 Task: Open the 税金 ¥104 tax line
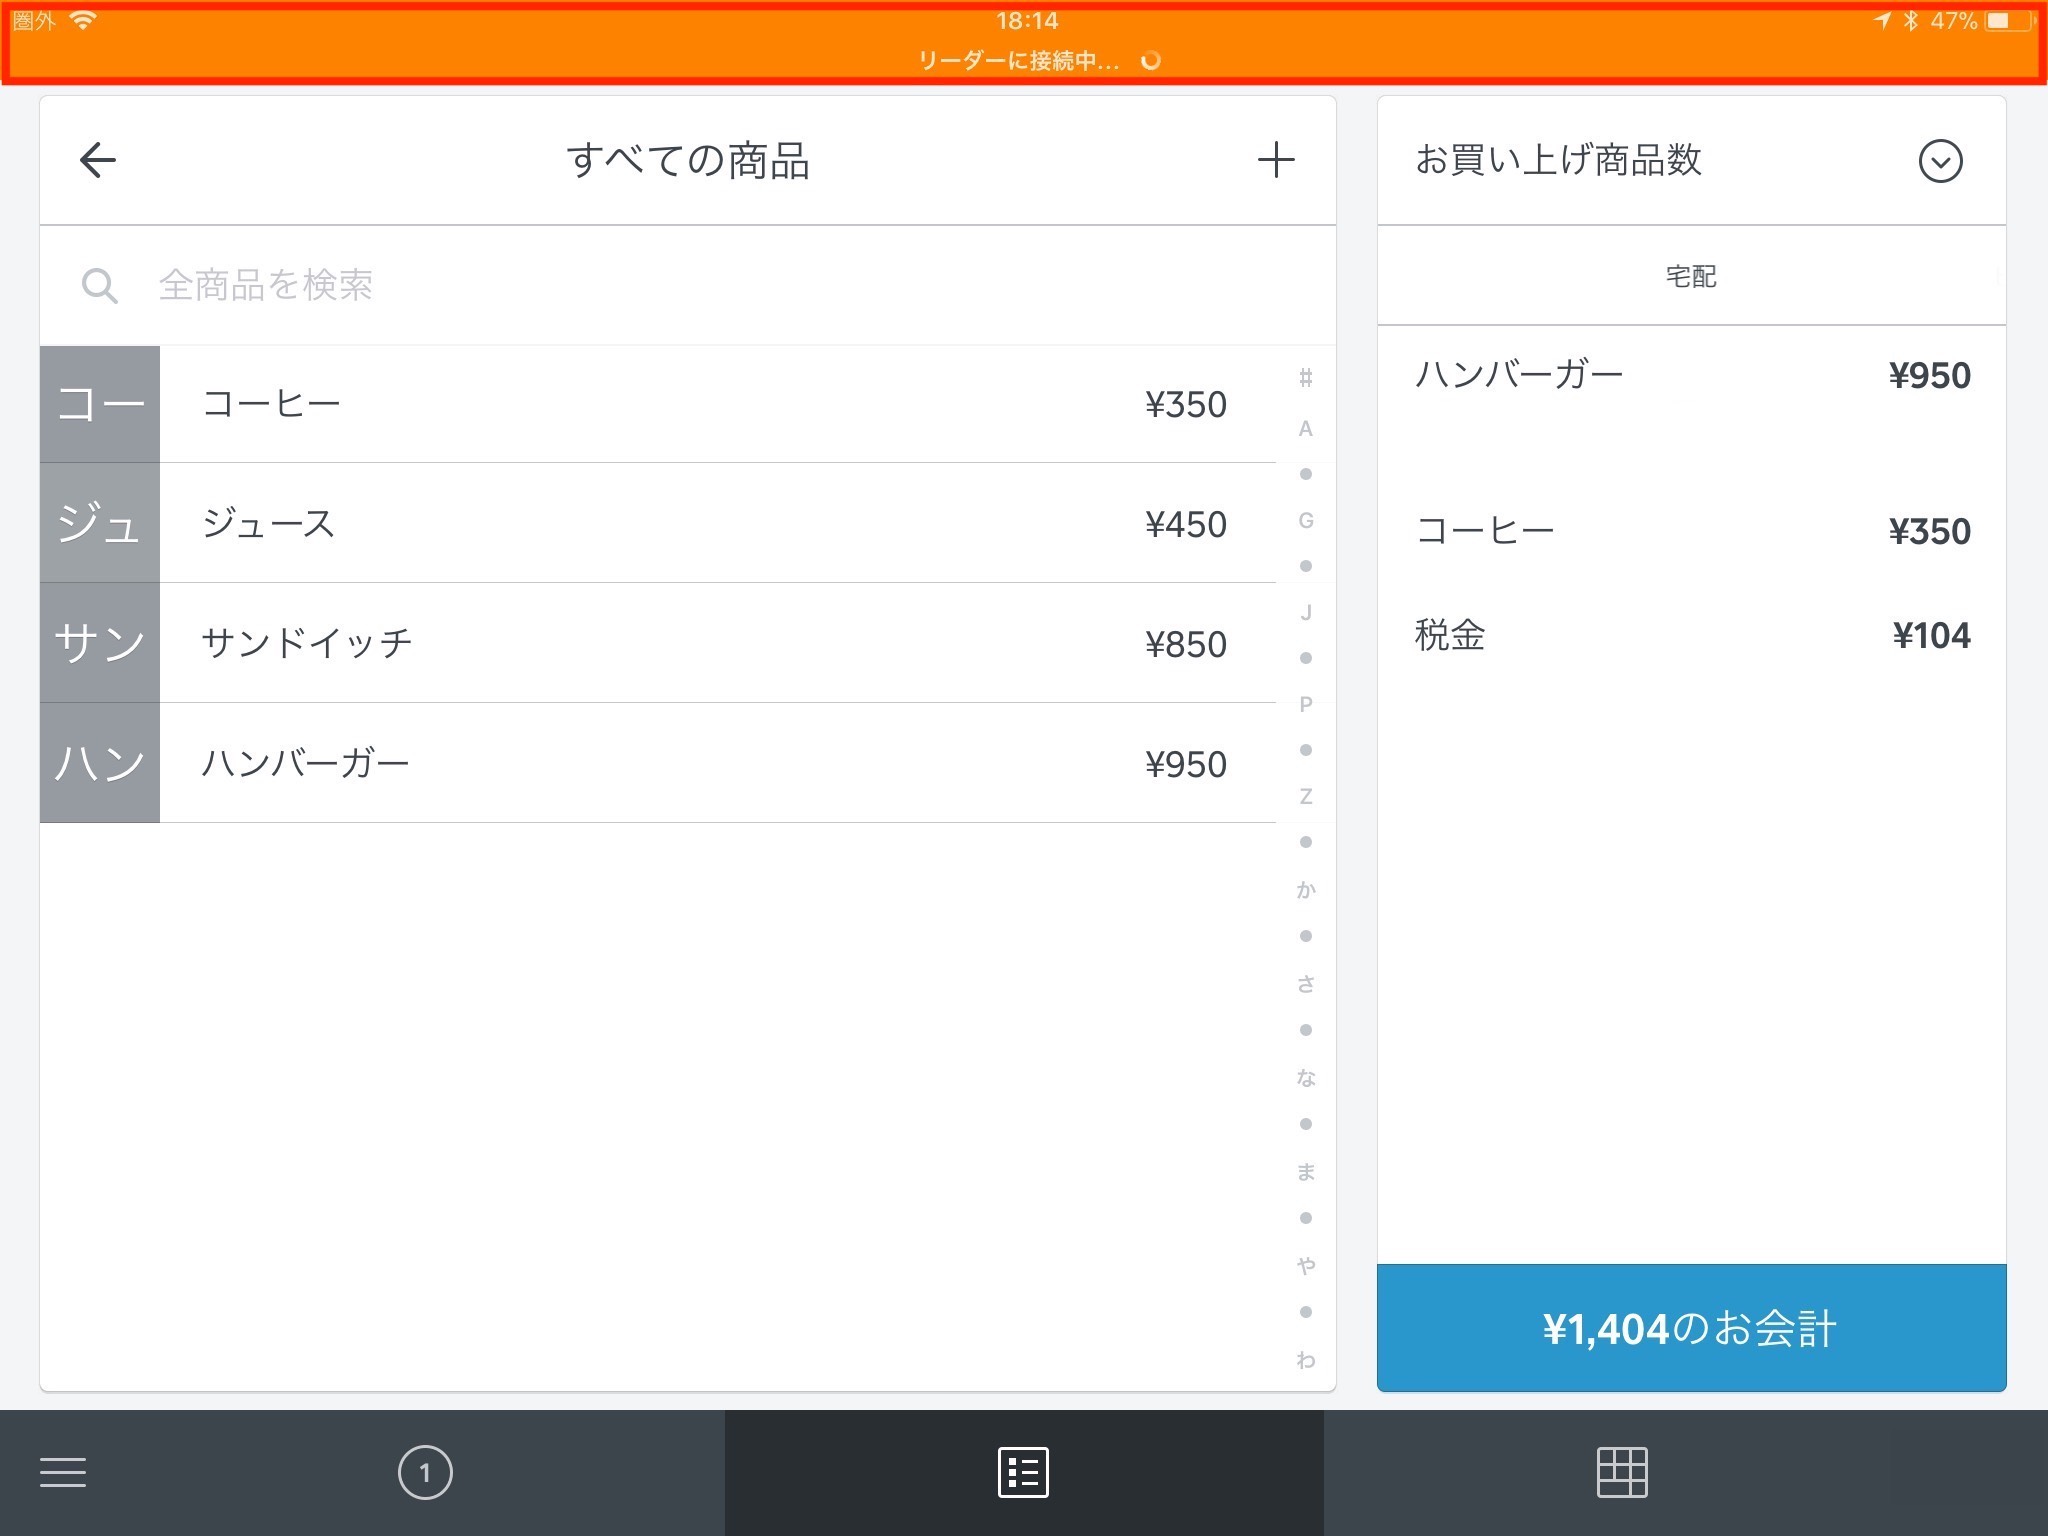1690,635
